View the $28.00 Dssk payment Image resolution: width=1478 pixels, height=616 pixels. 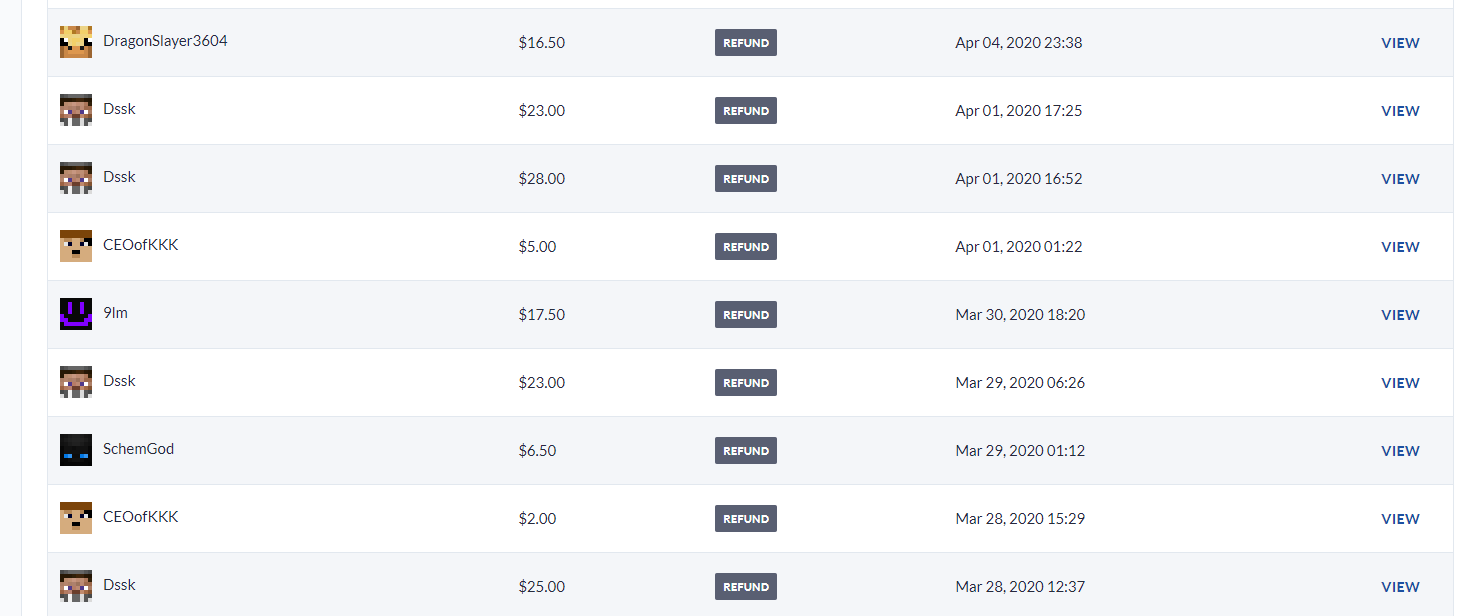click(x=1400, y=179)
